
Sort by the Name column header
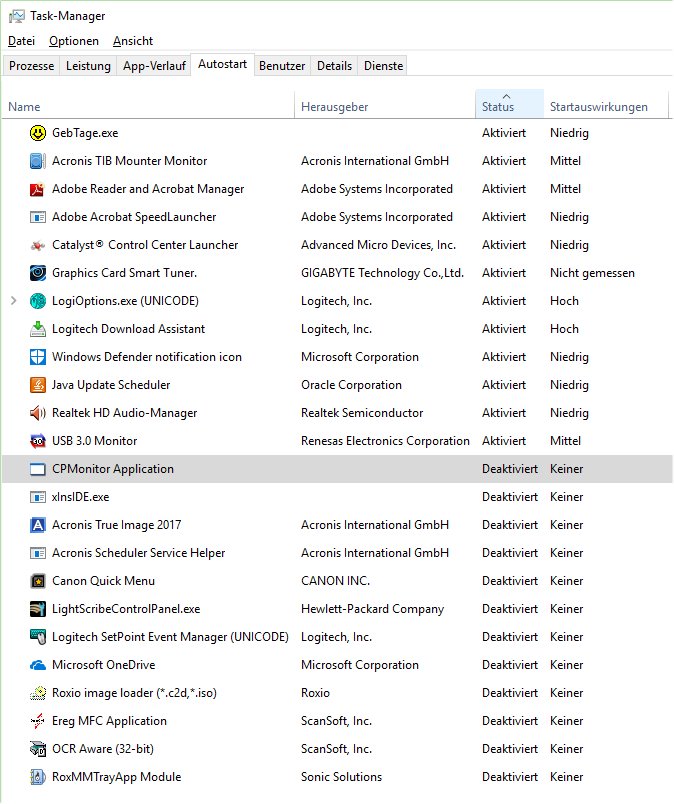click(148, 105)
